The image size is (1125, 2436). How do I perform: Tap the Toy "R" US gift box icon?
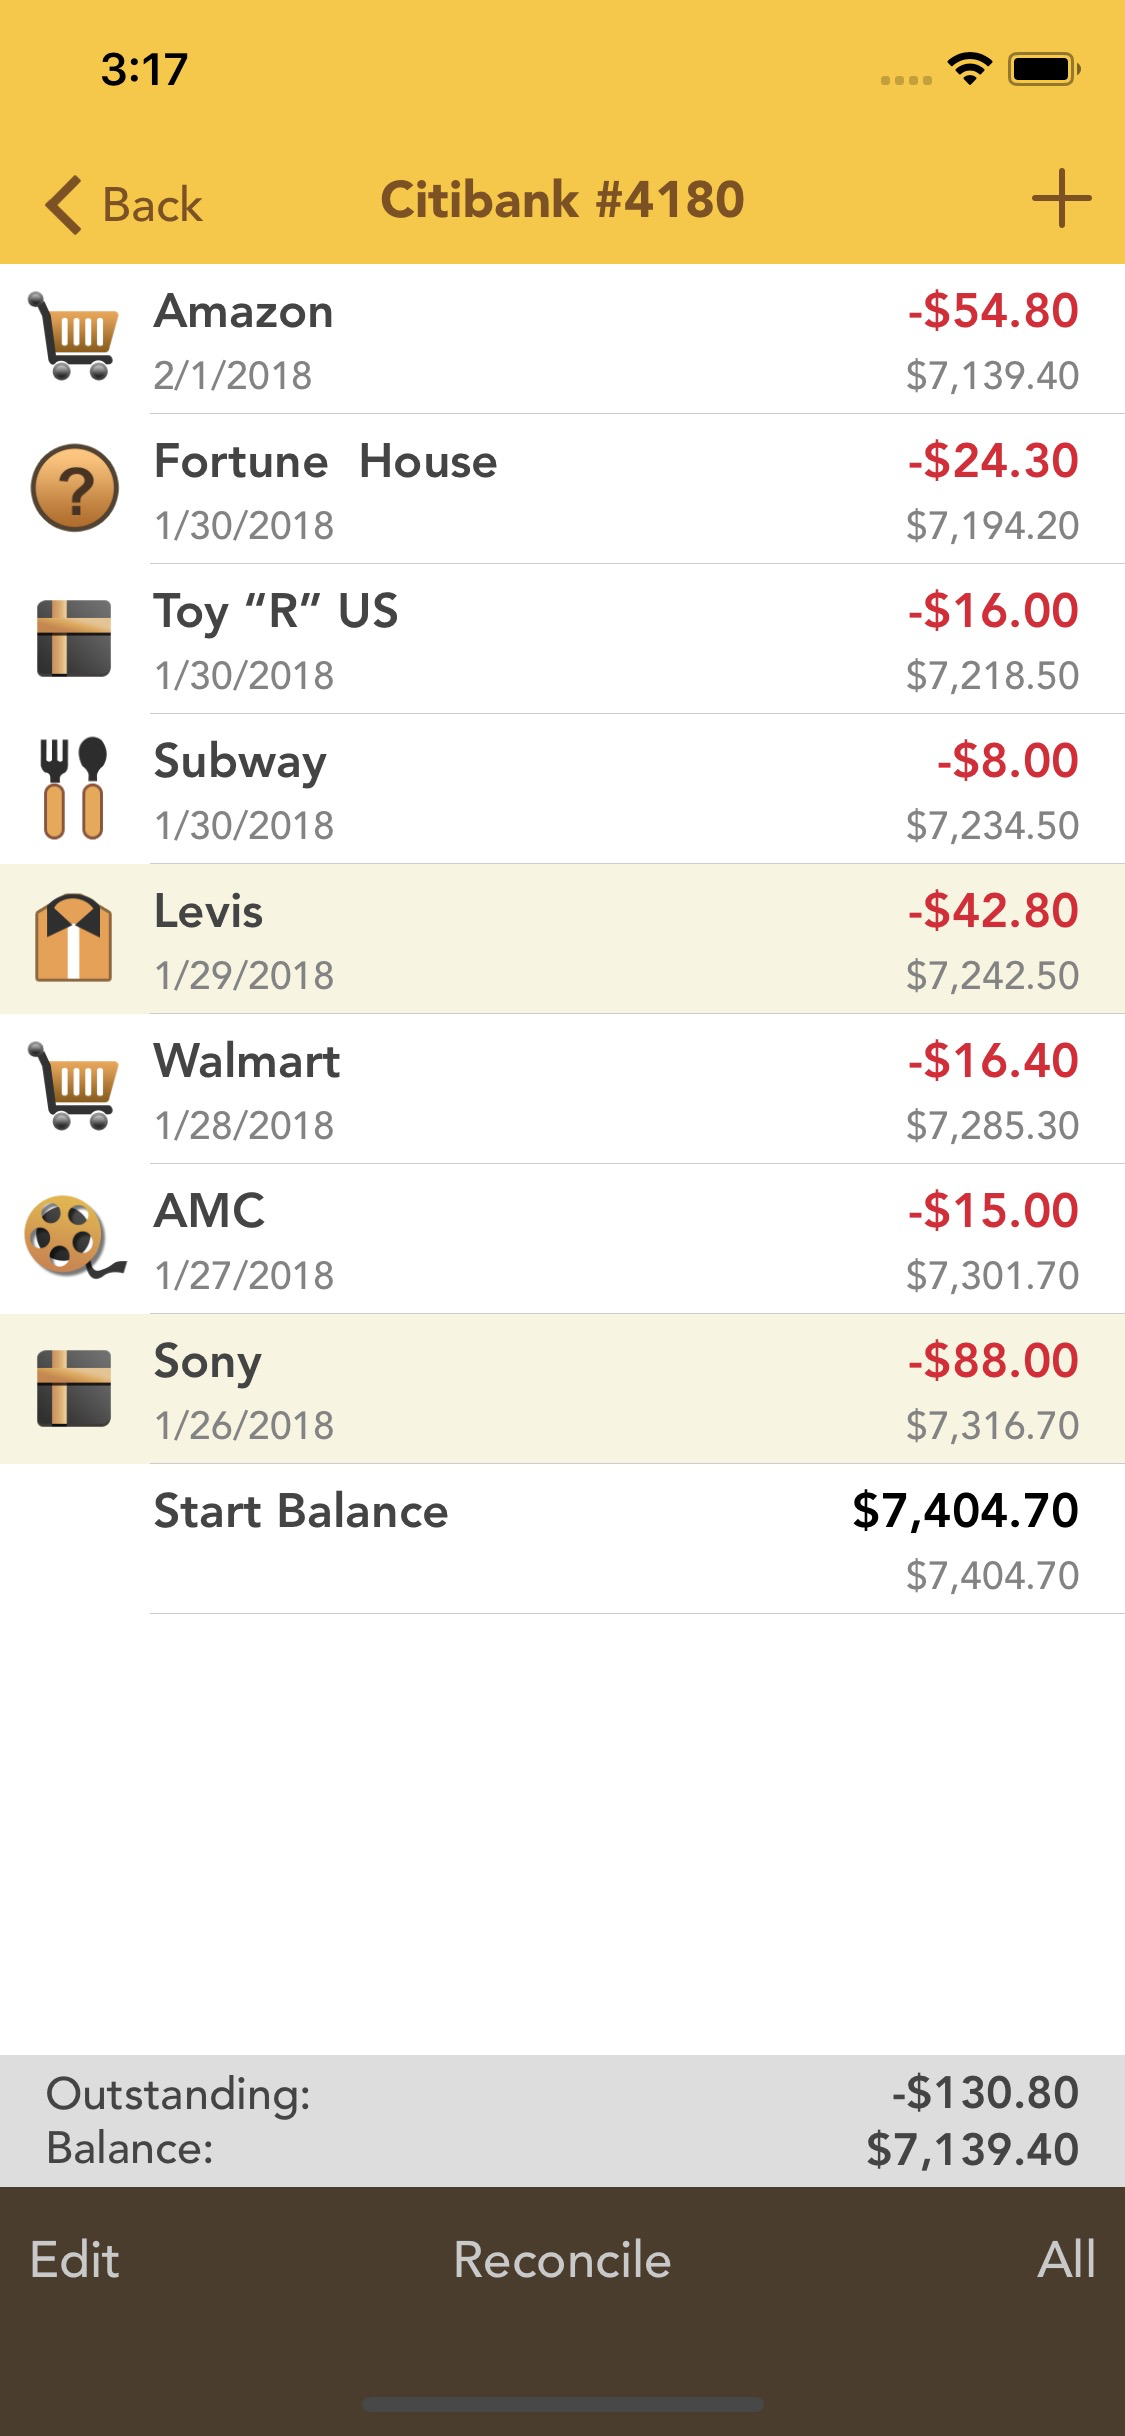point(74,638)
